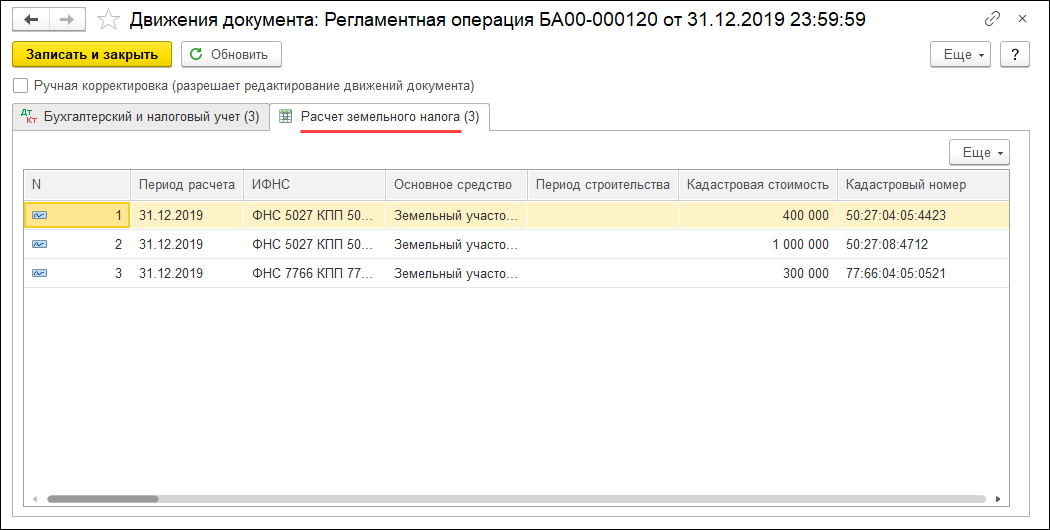
Task: Click the Обновить refresh button
Action: click(x=231, y=54)
